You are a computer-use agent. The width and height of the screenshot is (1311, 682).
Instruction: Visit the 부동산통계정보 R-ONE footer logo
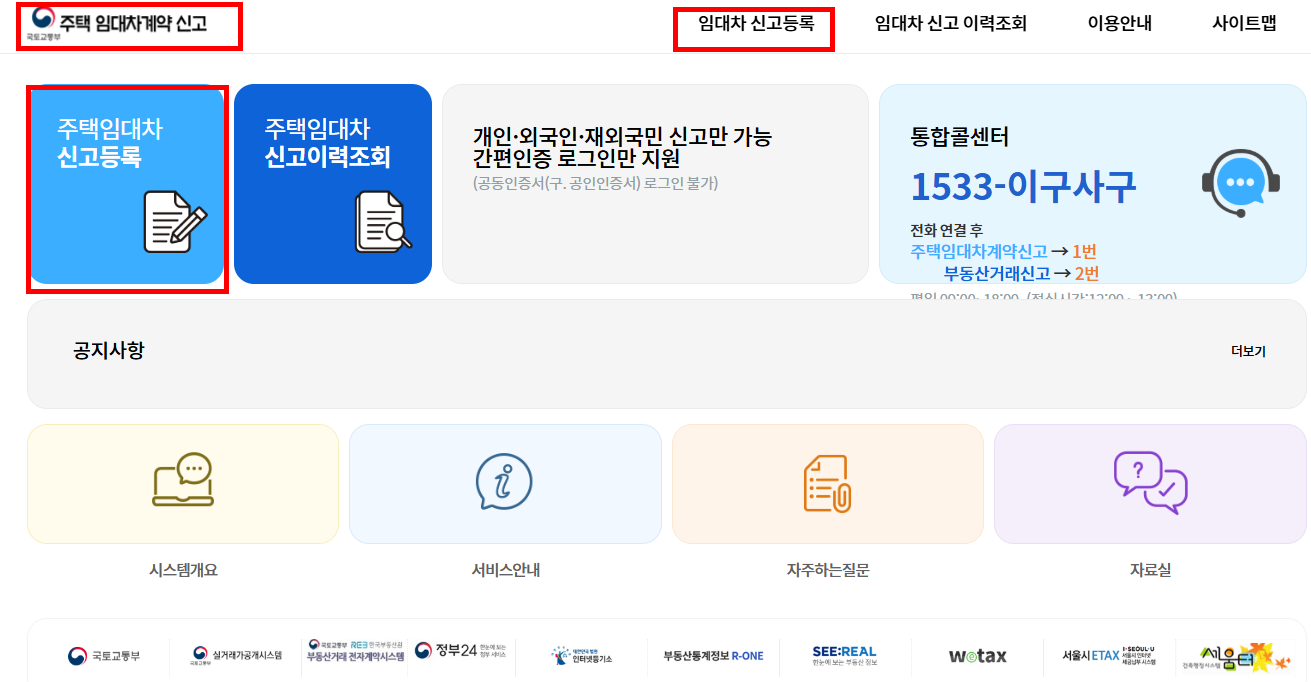(713, 656)
